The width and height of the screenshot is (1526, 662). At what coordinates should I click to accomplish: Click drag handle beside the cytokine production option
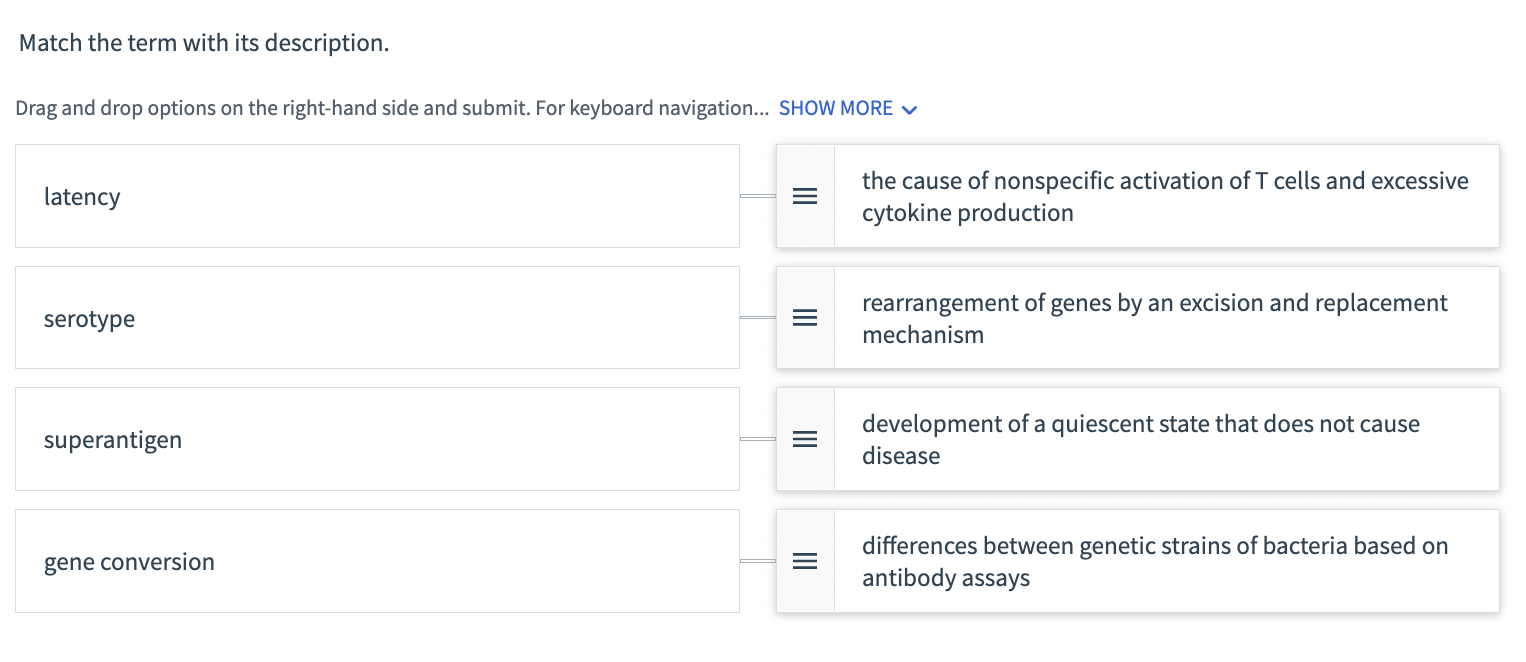pyautogui.click(x=805, y=196)
